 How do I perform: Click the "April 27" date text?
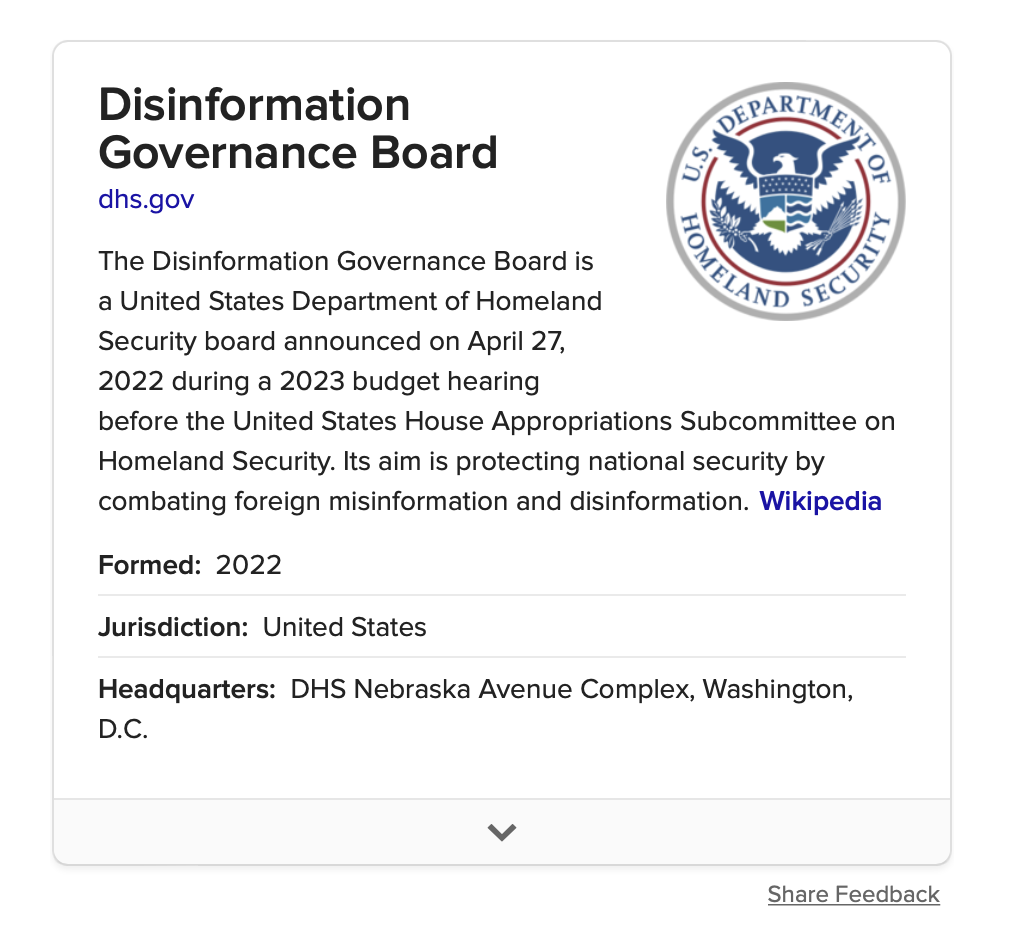pyautogui.click(x=515, y=341)
